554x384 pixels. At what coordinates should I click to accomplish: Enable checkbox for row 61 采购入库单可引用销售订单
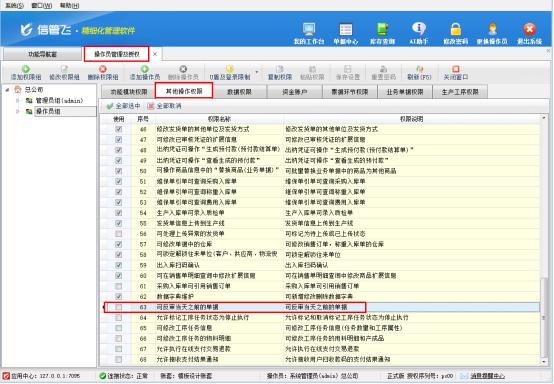point(119,286)
